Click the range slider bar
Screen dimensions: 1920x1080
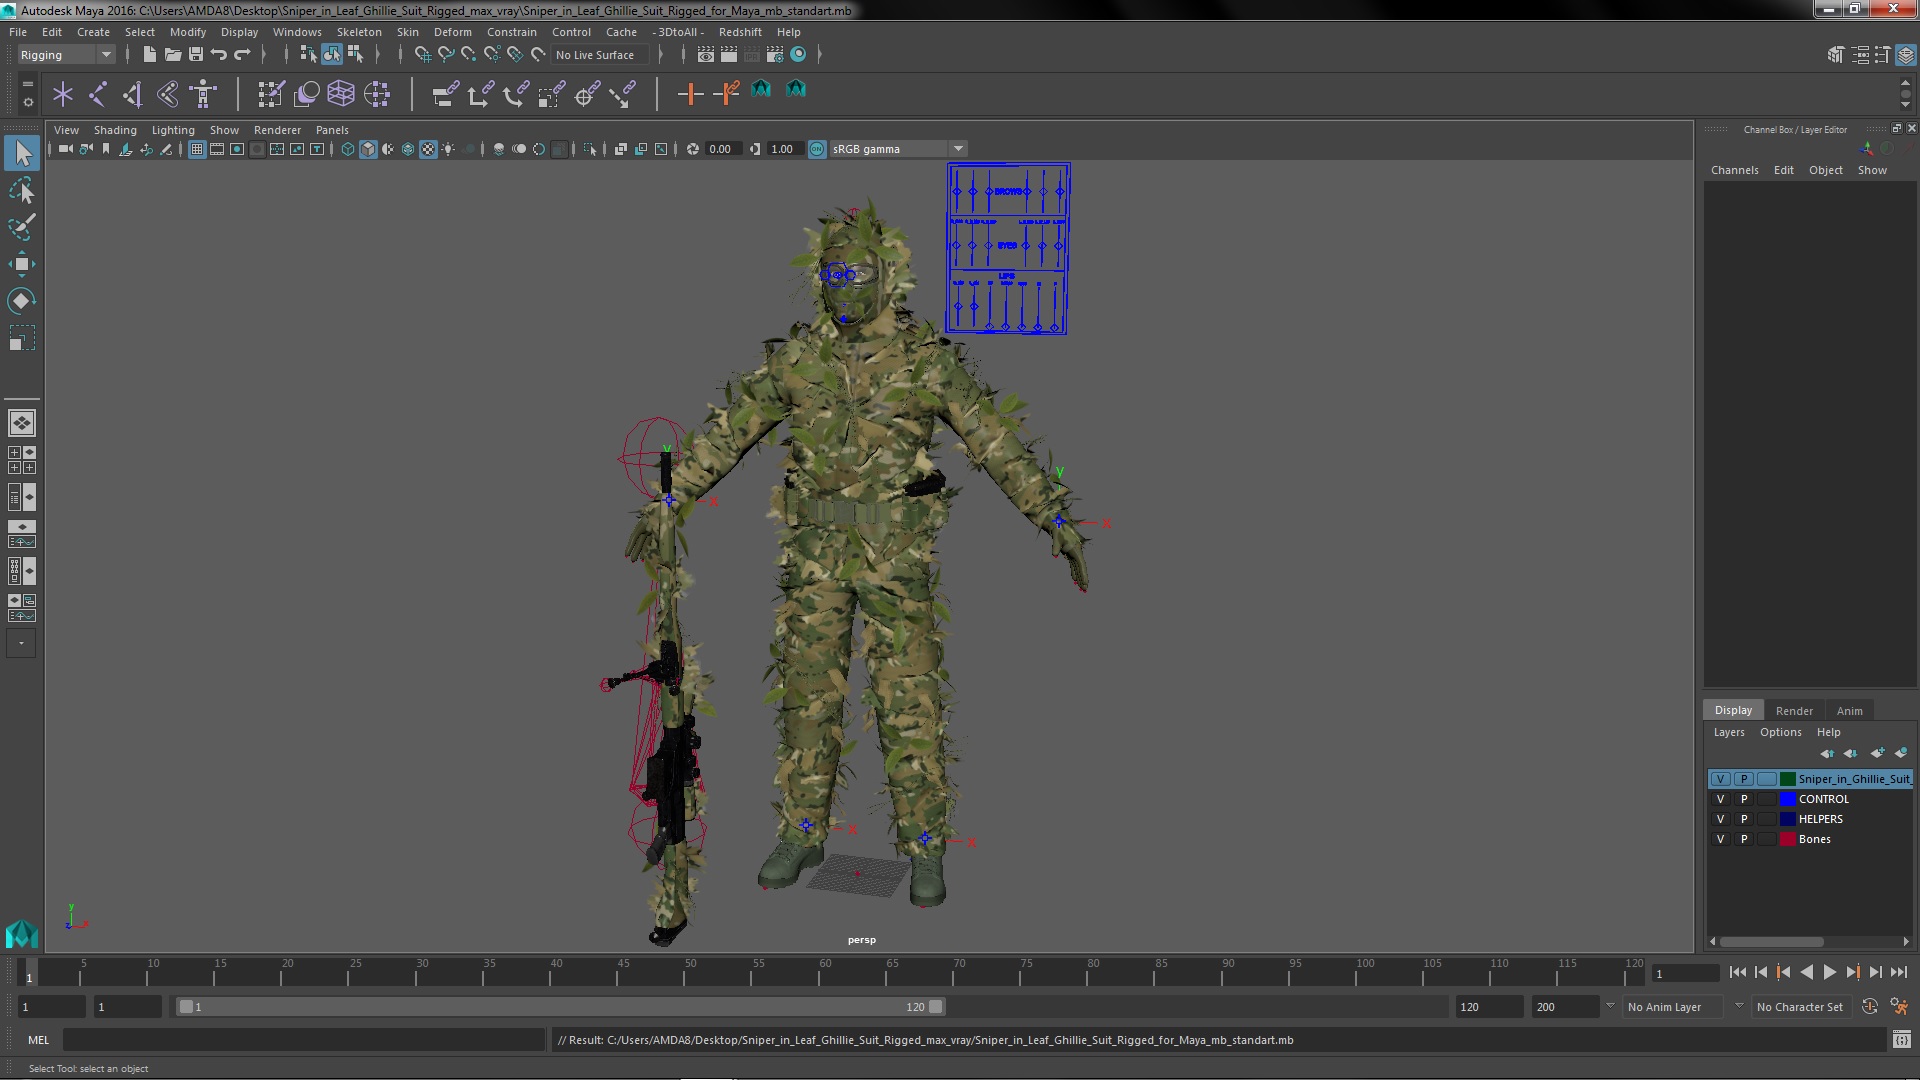(560, 1007)
